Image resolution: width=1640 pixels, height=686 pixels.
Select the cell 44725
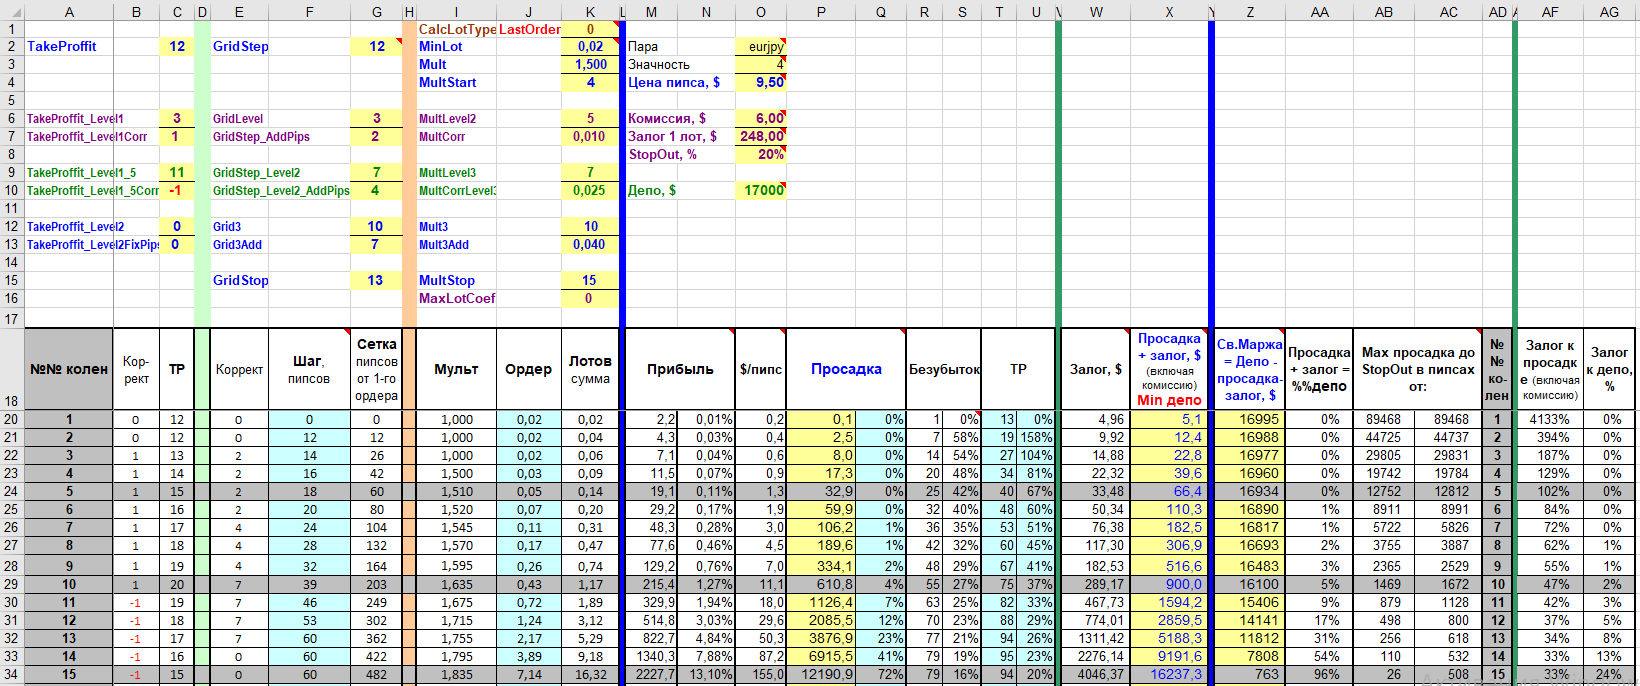(1384, 437)
